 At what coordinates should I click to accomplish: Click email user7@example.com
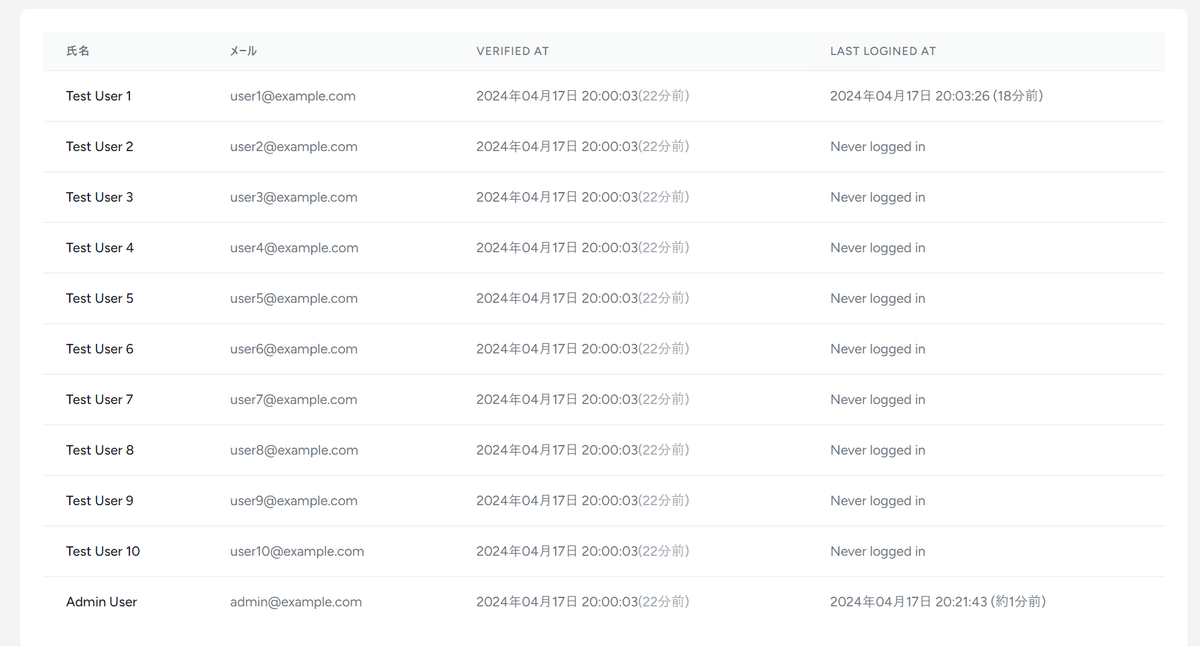click(x=294, y=399)
